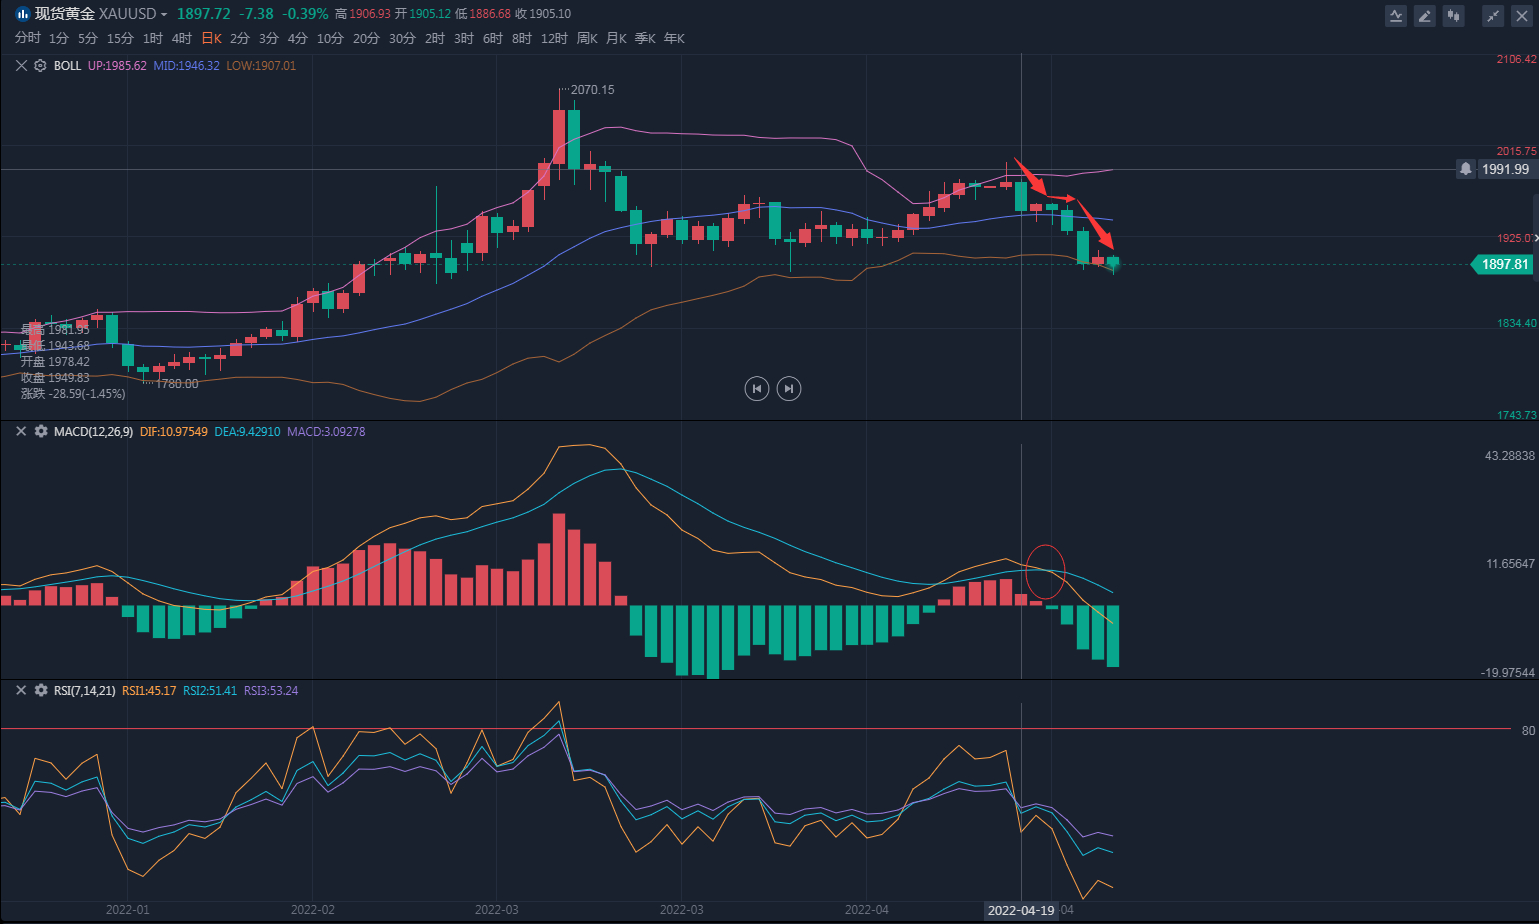The width and height of the screenshot is (1539, 924).
Task: Click the 1780.00 low price annotation
Action: [177, 384]
